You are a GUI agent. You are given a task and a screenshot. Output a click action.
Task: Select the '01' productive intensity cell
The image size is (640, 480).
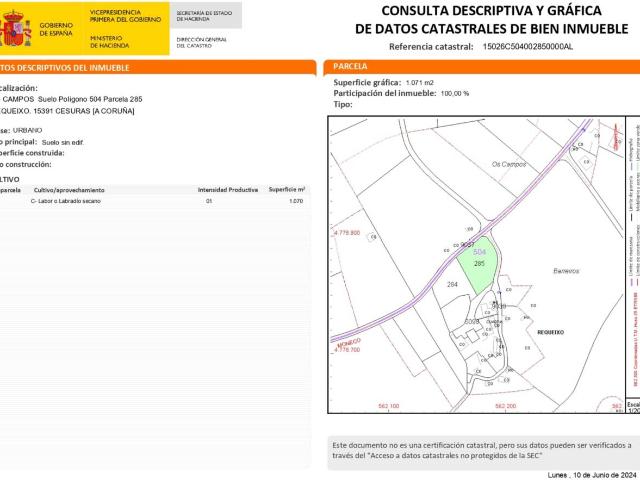(x=209, y=201)
